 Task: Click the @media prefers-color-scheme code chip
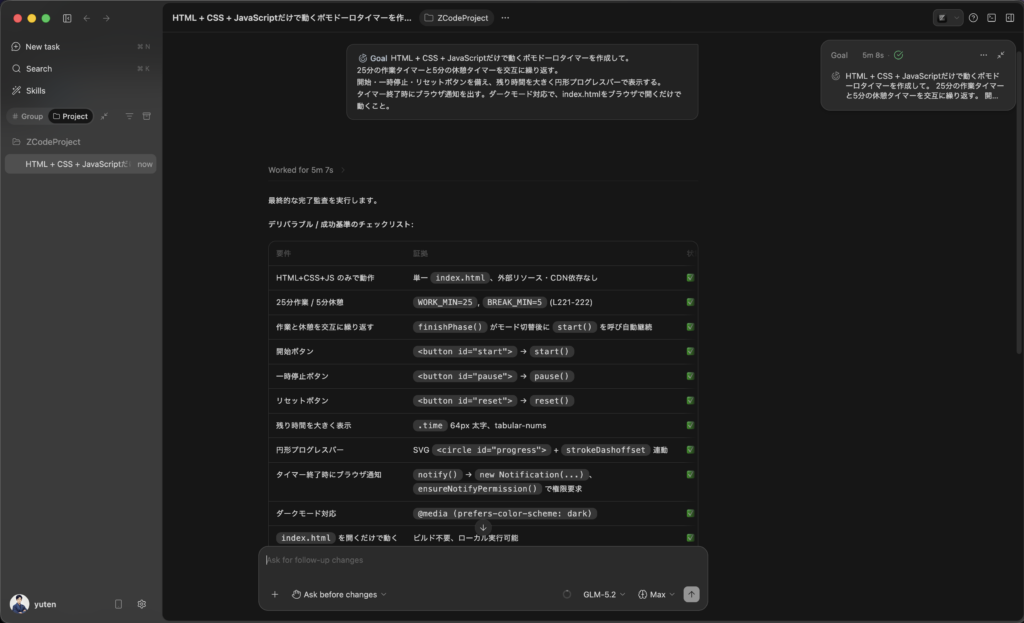[x=505, y=513]
